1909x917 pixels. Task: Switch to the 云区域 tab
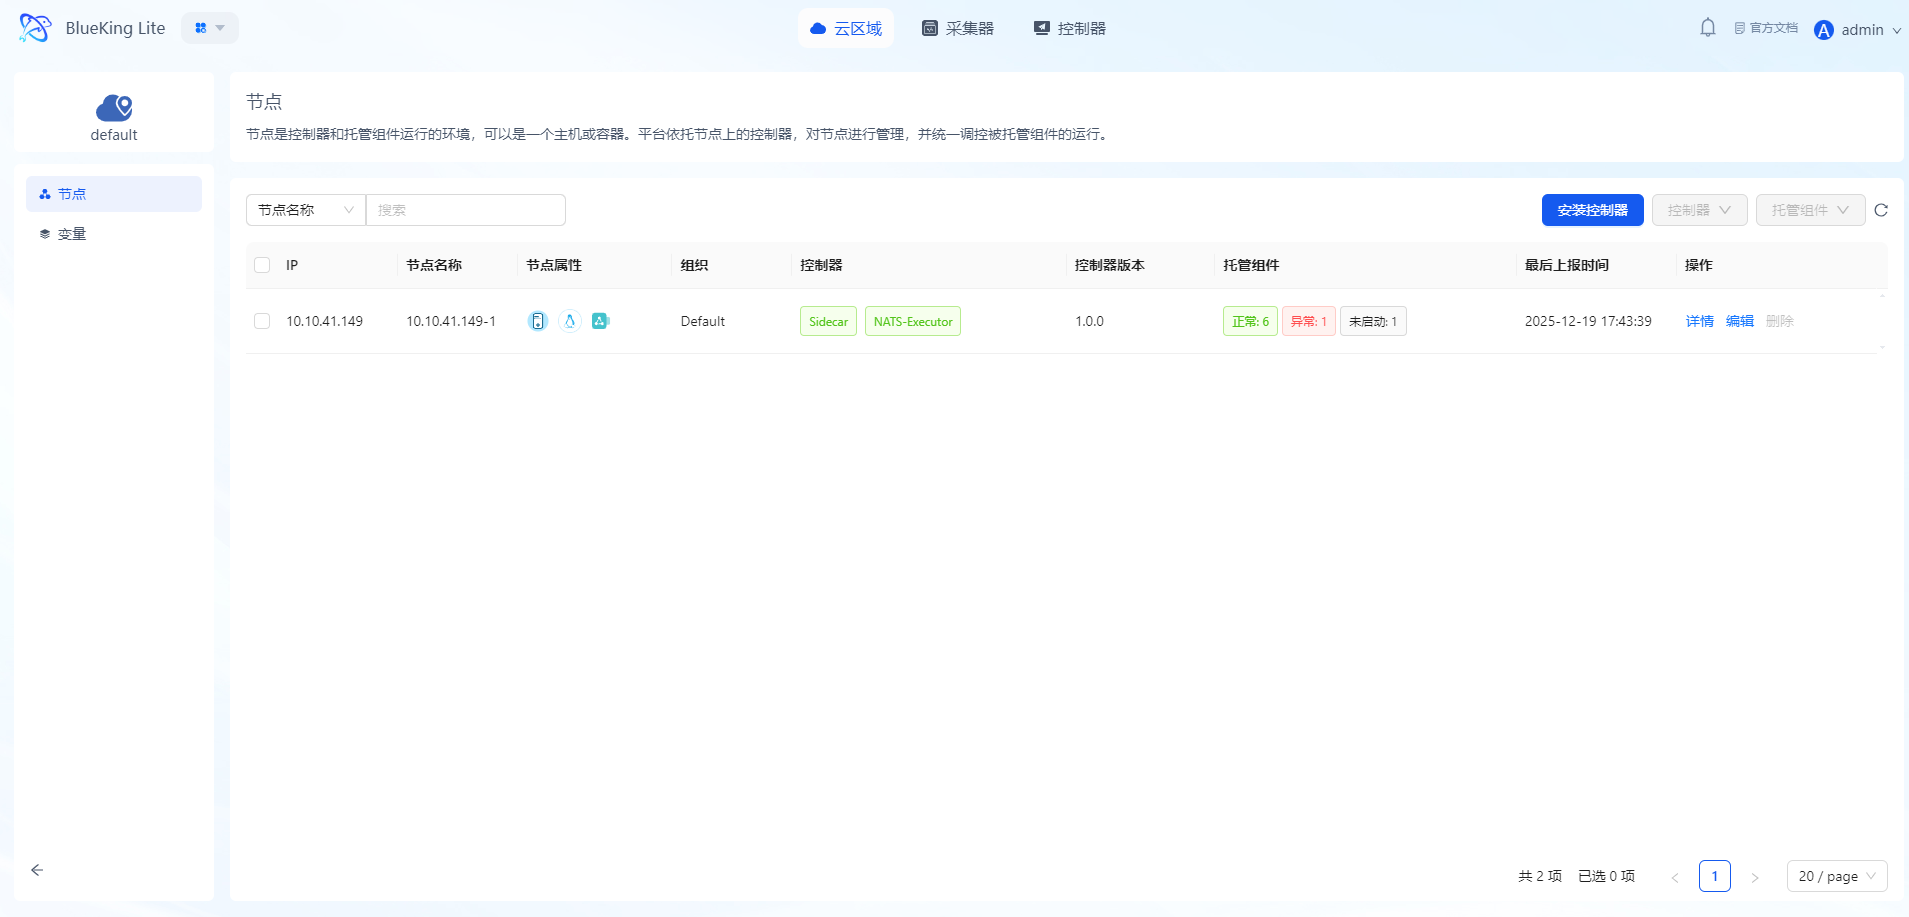(846, 28)
